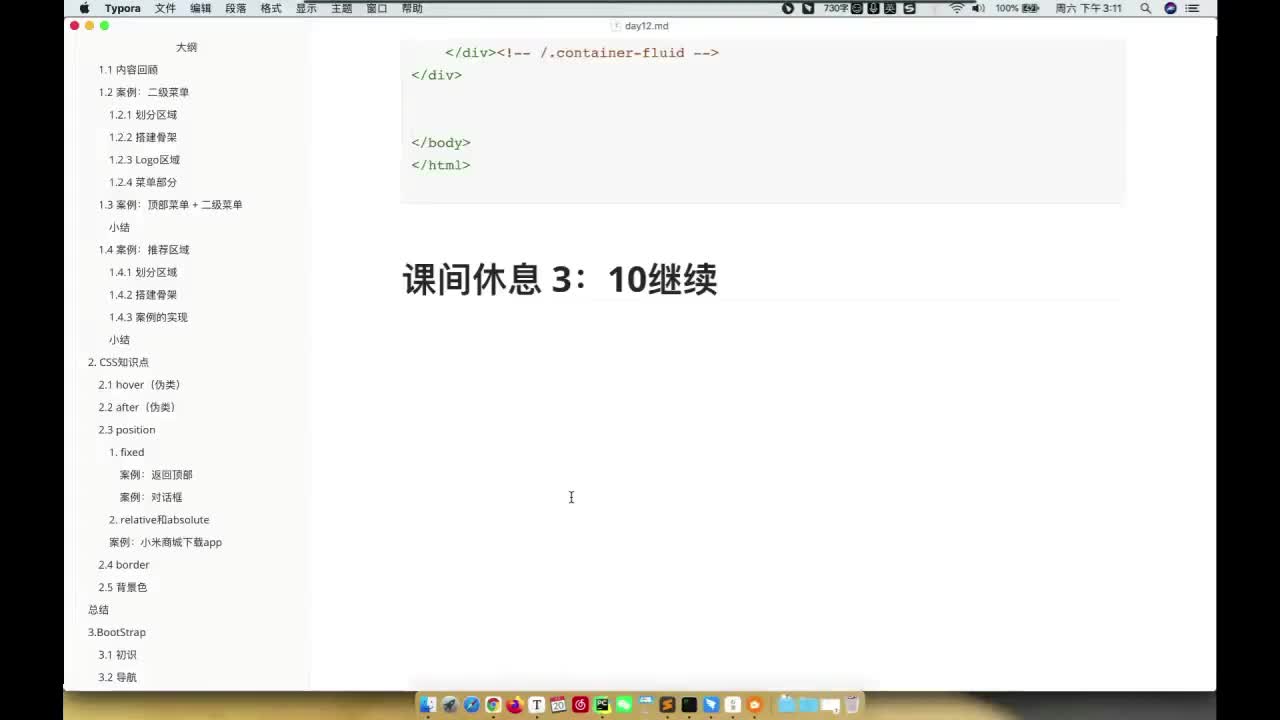Click the microphone input icon in menu bar
The width and height of the screenshot is (1280, 720).
coord(873,8)
